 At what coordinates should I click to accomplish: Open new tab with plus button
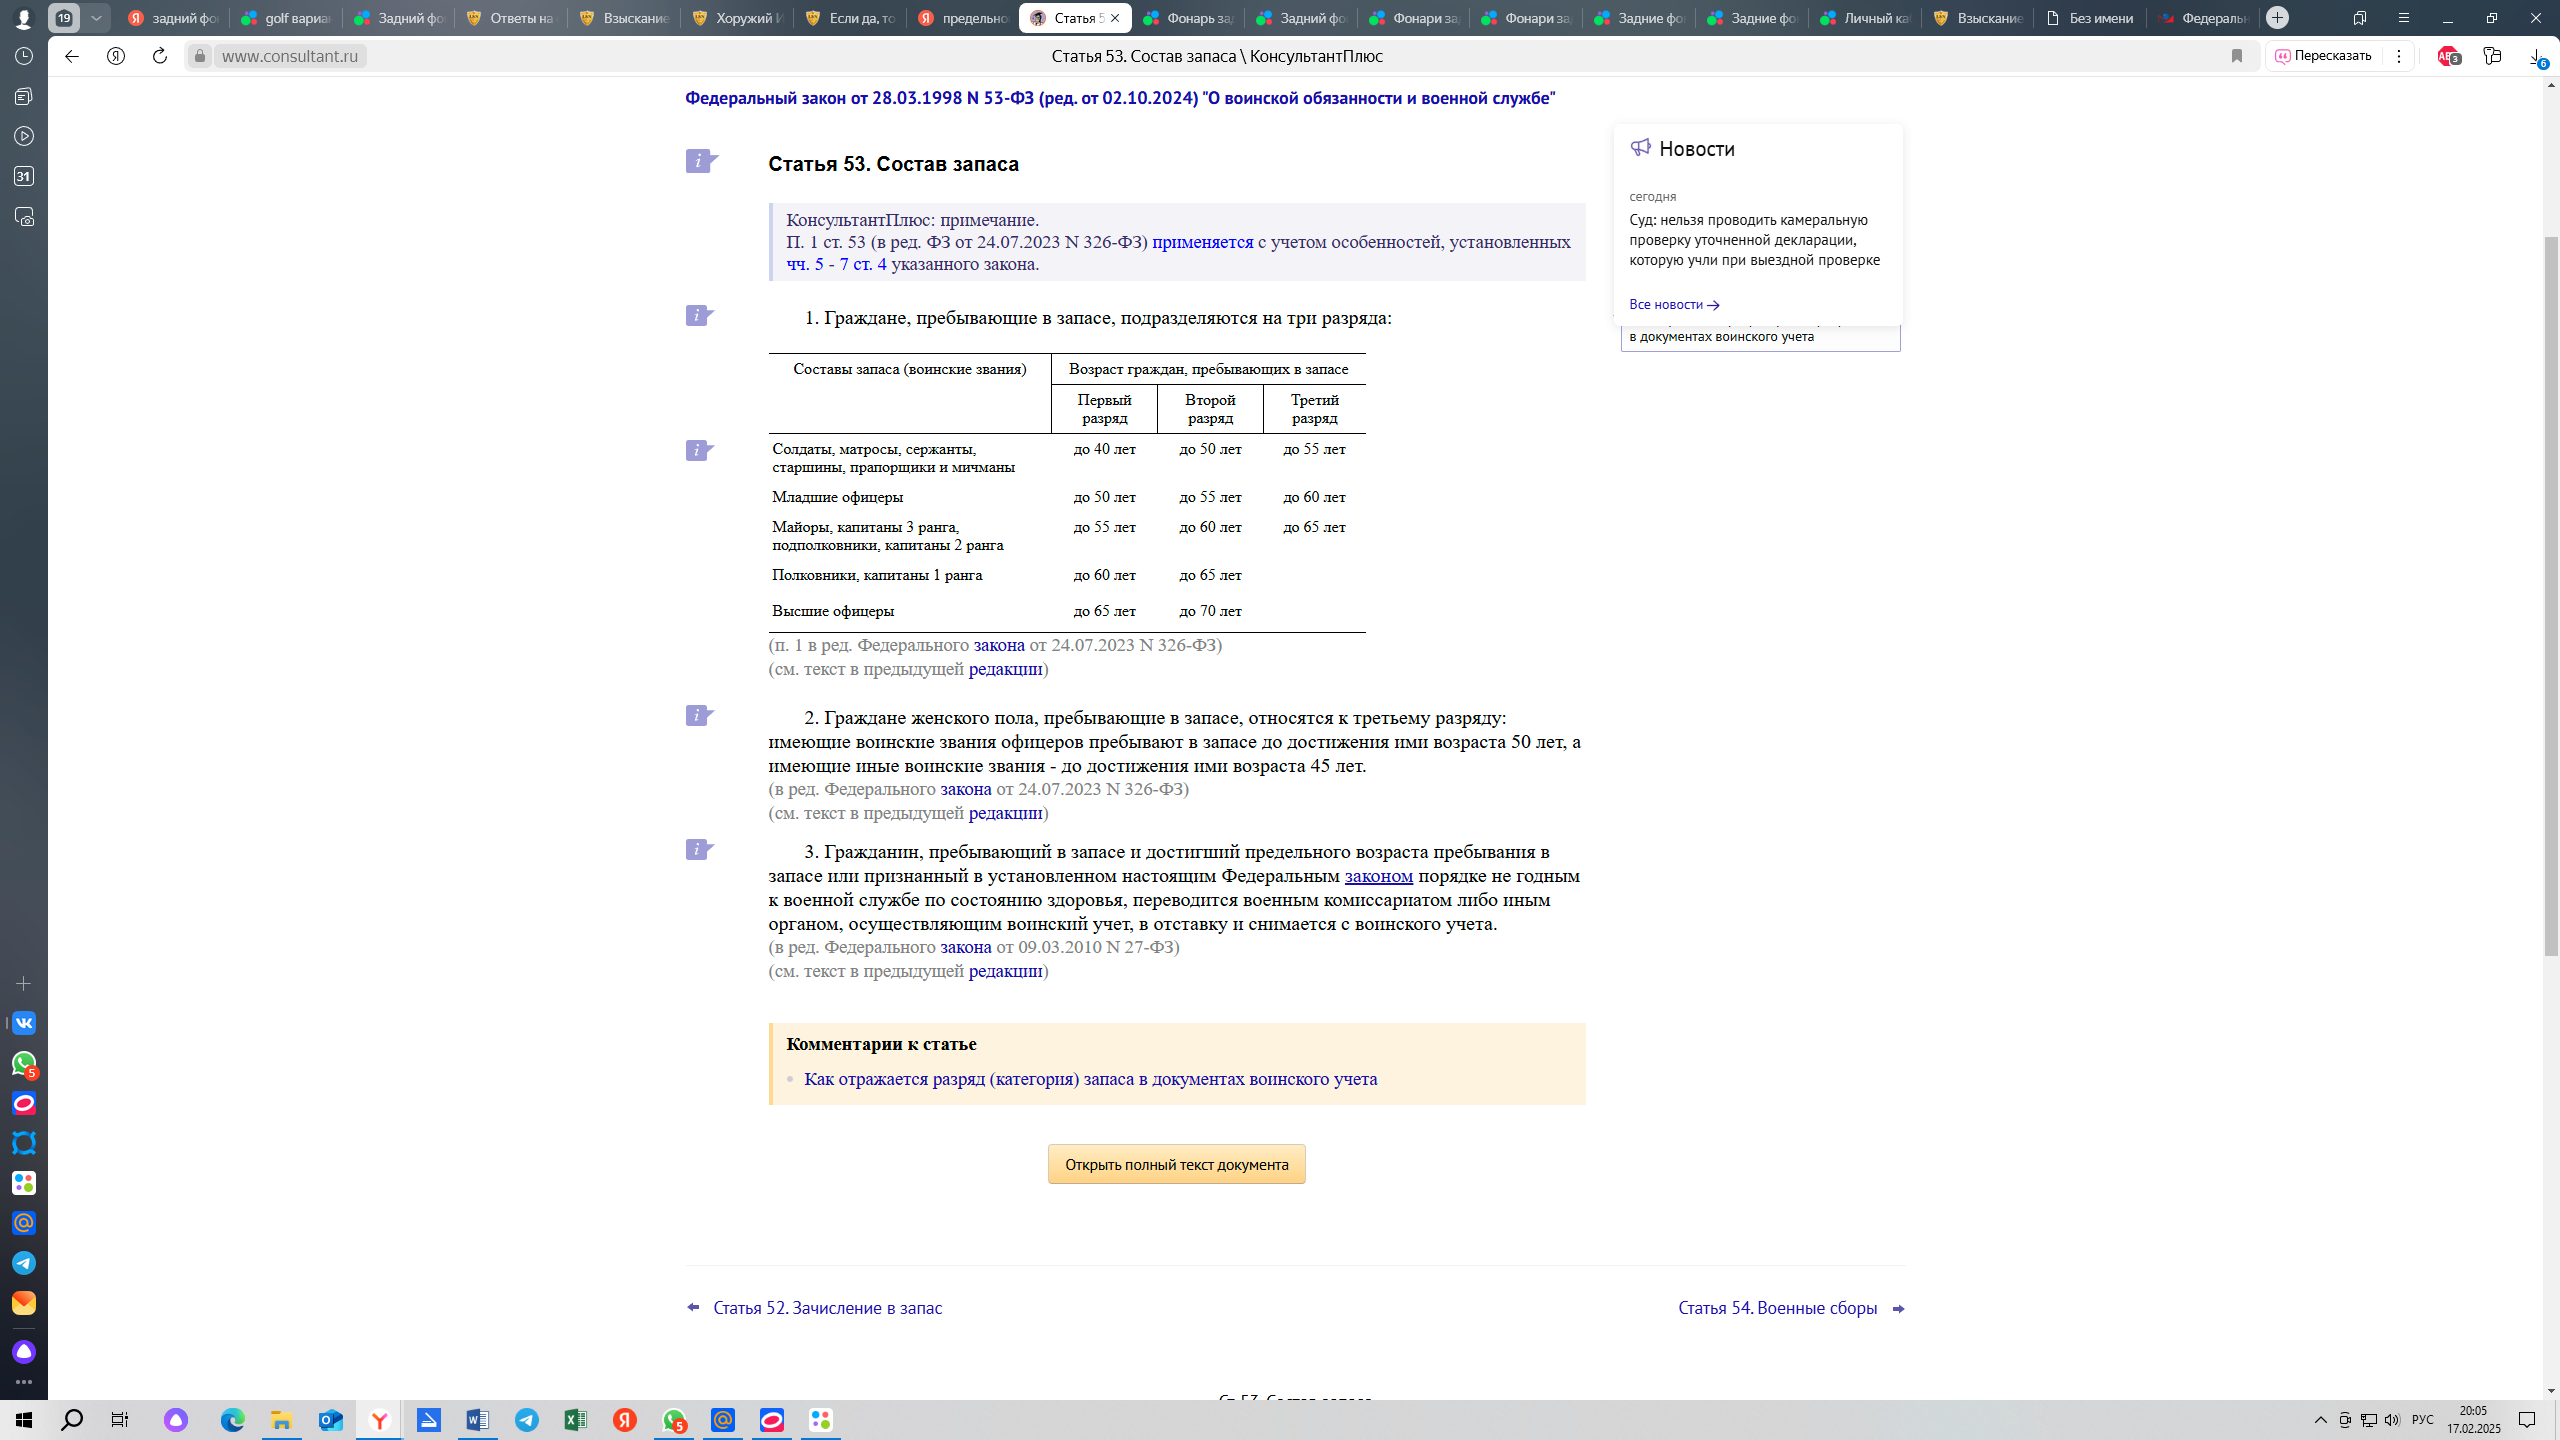pyautogui.click(x=2277, y=18)
